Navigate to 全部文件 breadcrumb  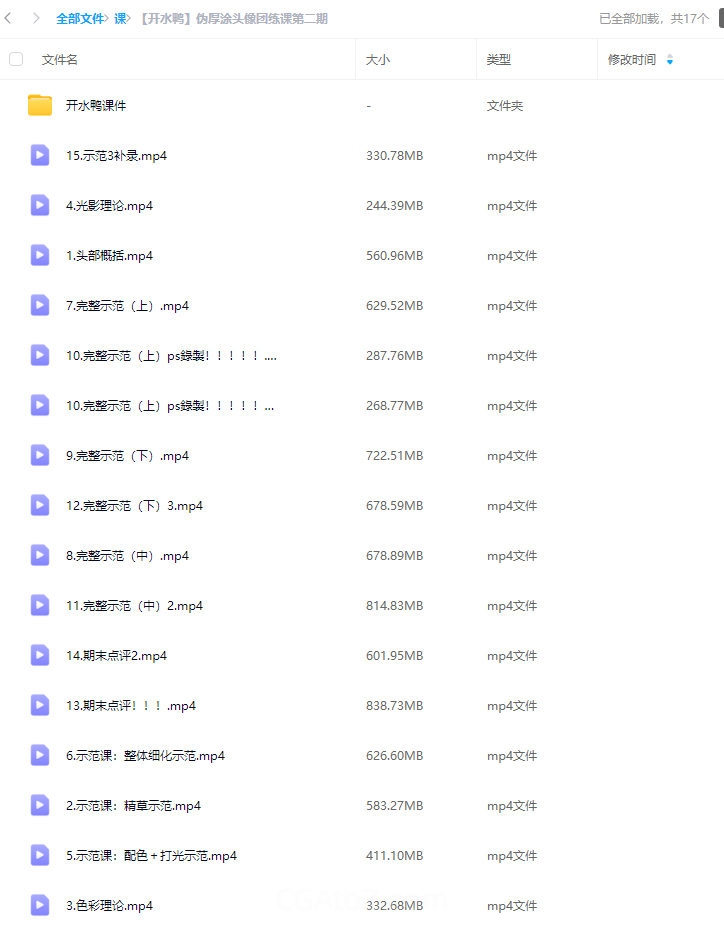pyautogui.click(x=80, y=18)
